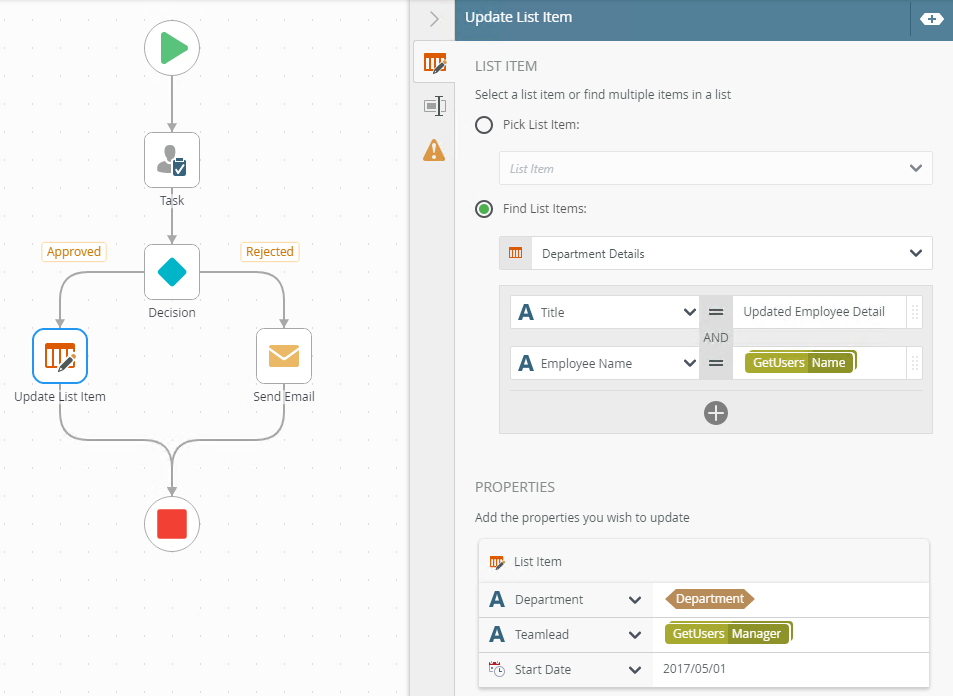The width and height of the screenshot is (953, 696).
Task: Open the Properties text field tab
Action: 434,106
